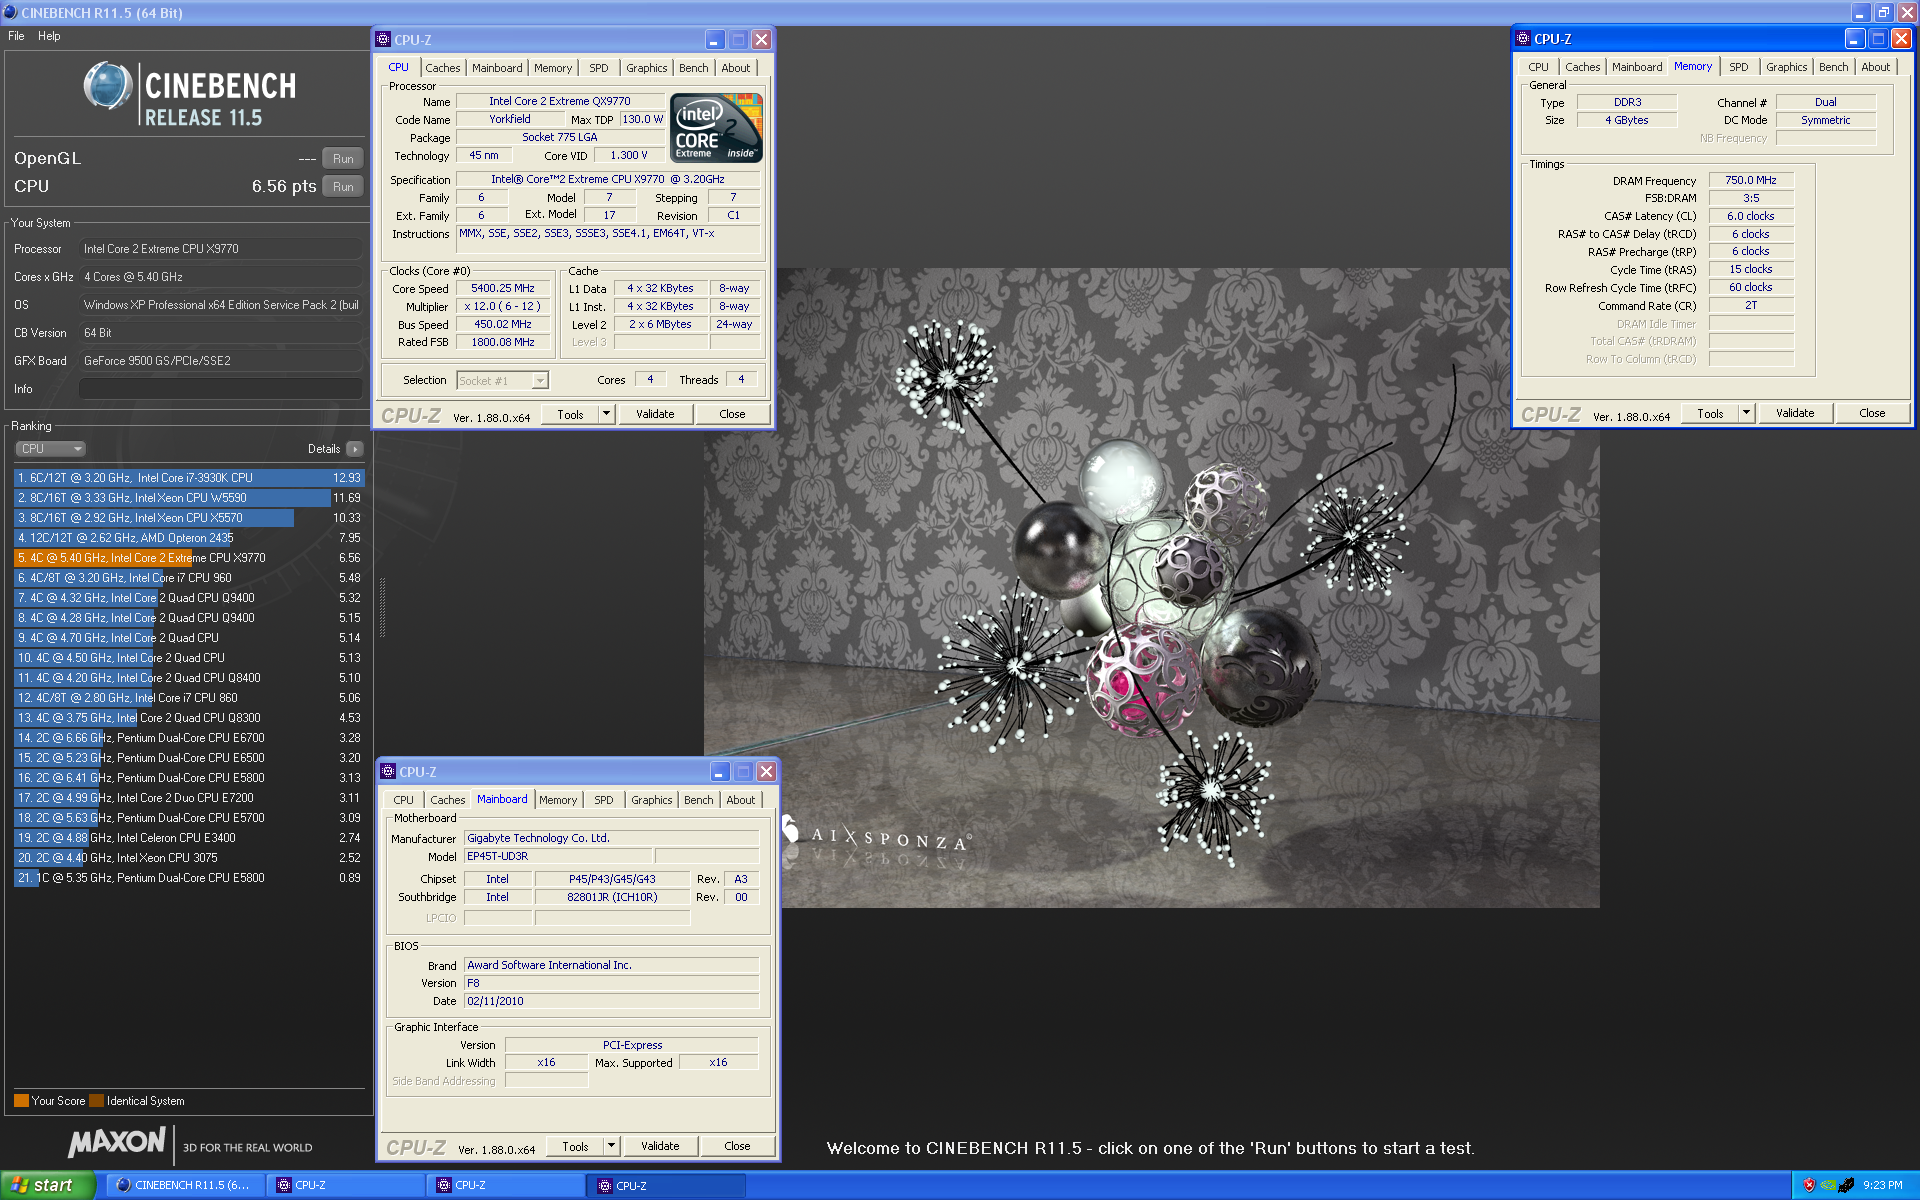Click Close button in Mainboard window

click(x=737, y=1146)
